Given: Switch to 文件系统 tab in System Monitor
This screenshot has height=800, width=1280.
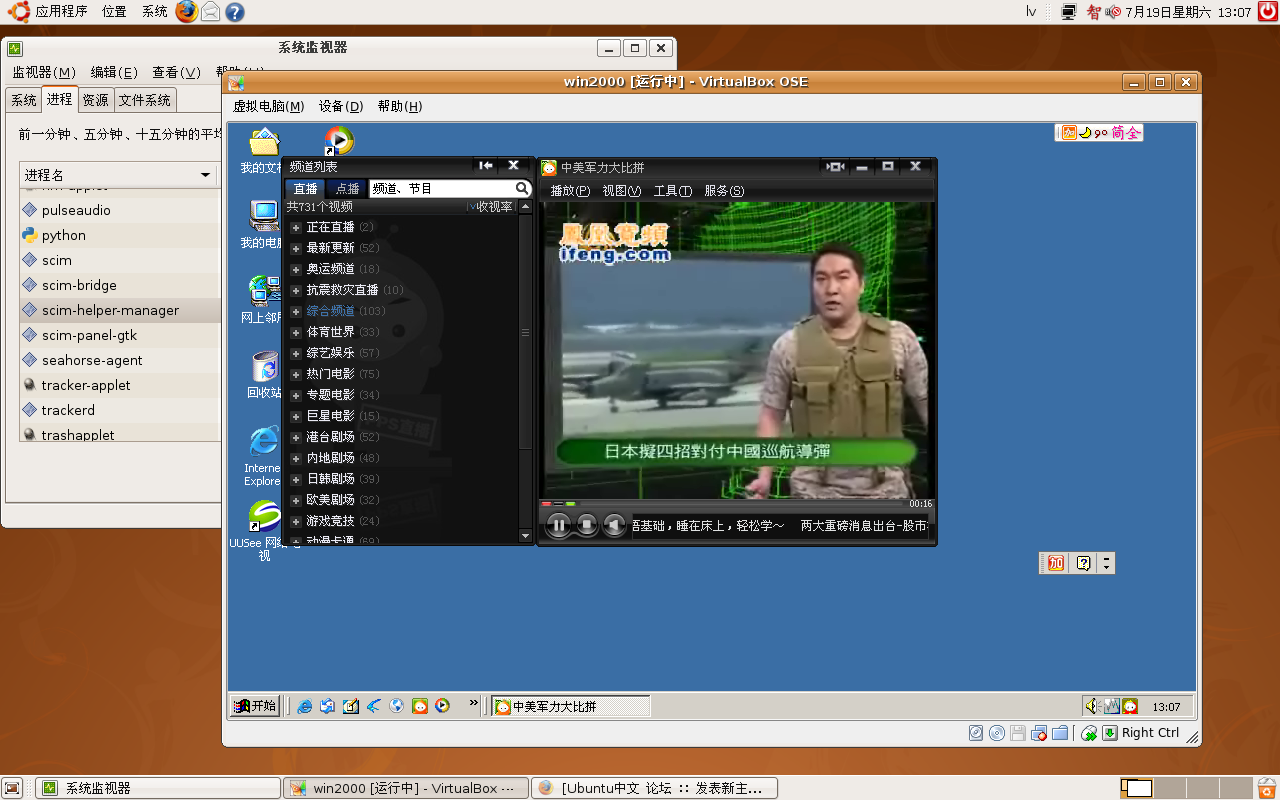Looking at the screenshot, I should point(145,100).
